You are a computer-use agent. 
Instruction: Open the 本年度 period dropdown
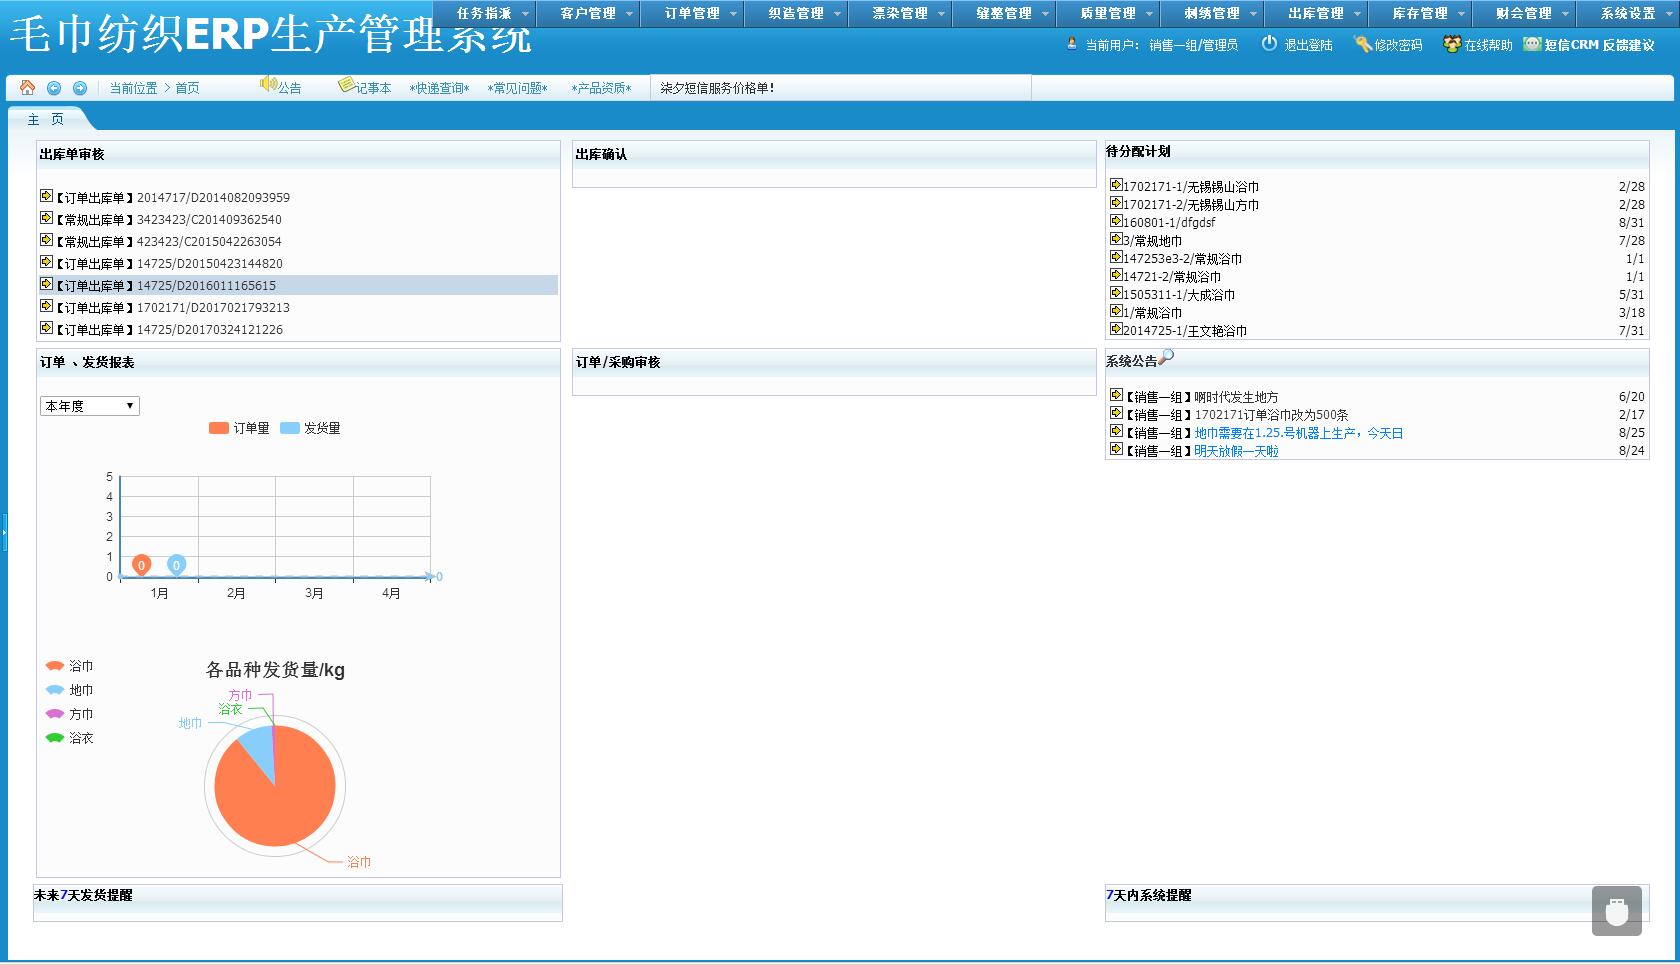point(89,406)
